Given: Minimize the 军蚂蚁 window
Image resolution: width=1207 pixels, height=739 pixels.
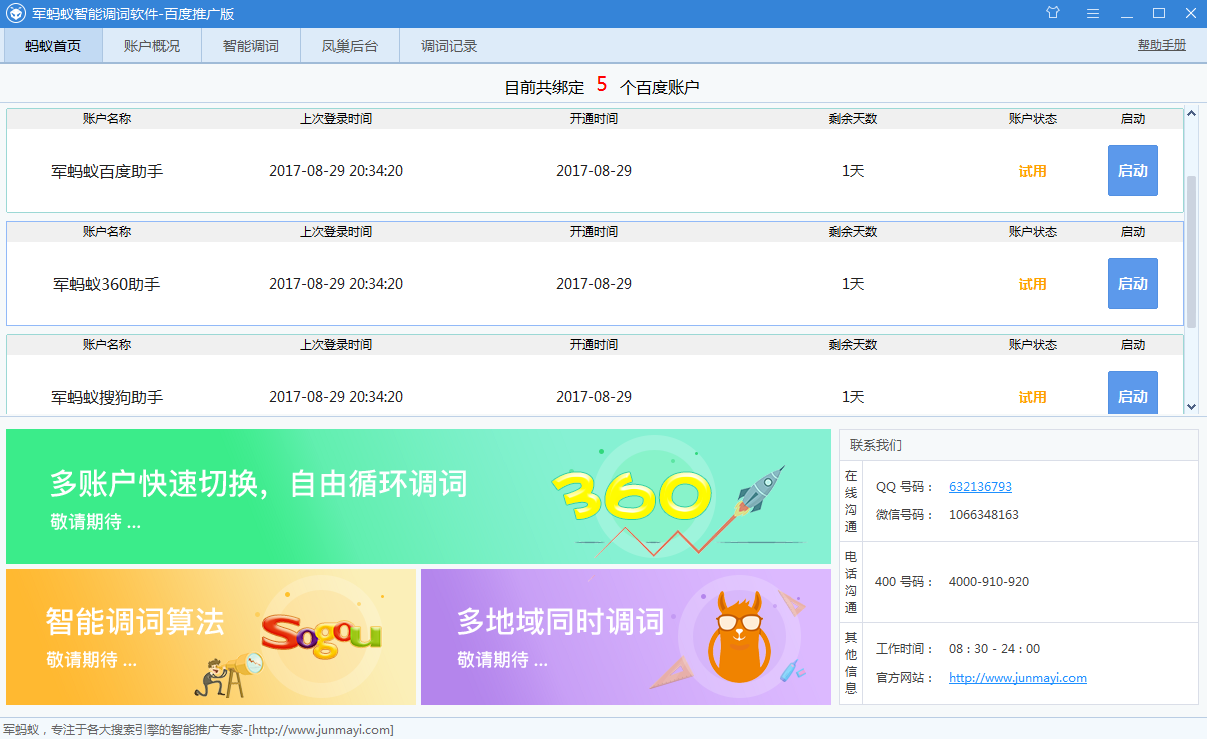Looking at the screenshot, I should click(1127, 14).
